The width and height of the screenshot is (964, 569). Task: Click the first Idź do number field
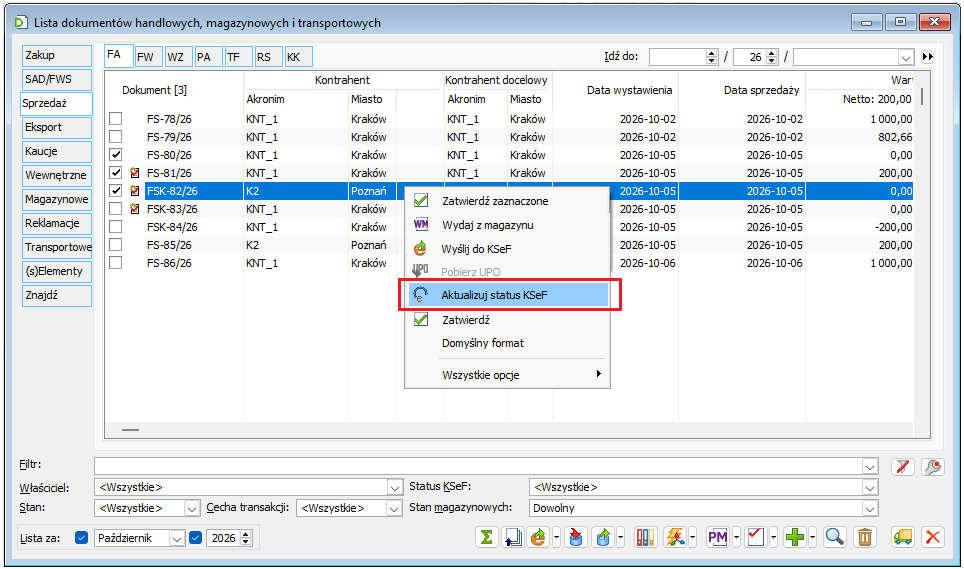coord(678,57)
